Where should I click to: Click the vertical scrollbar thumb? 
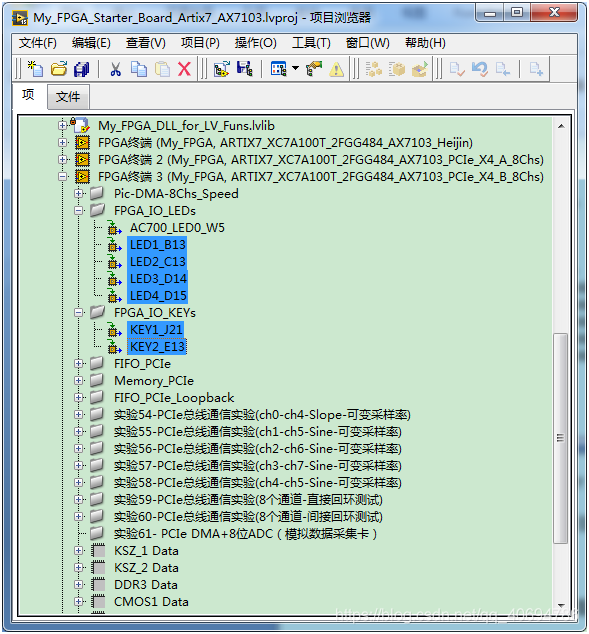tap(560, 438)
